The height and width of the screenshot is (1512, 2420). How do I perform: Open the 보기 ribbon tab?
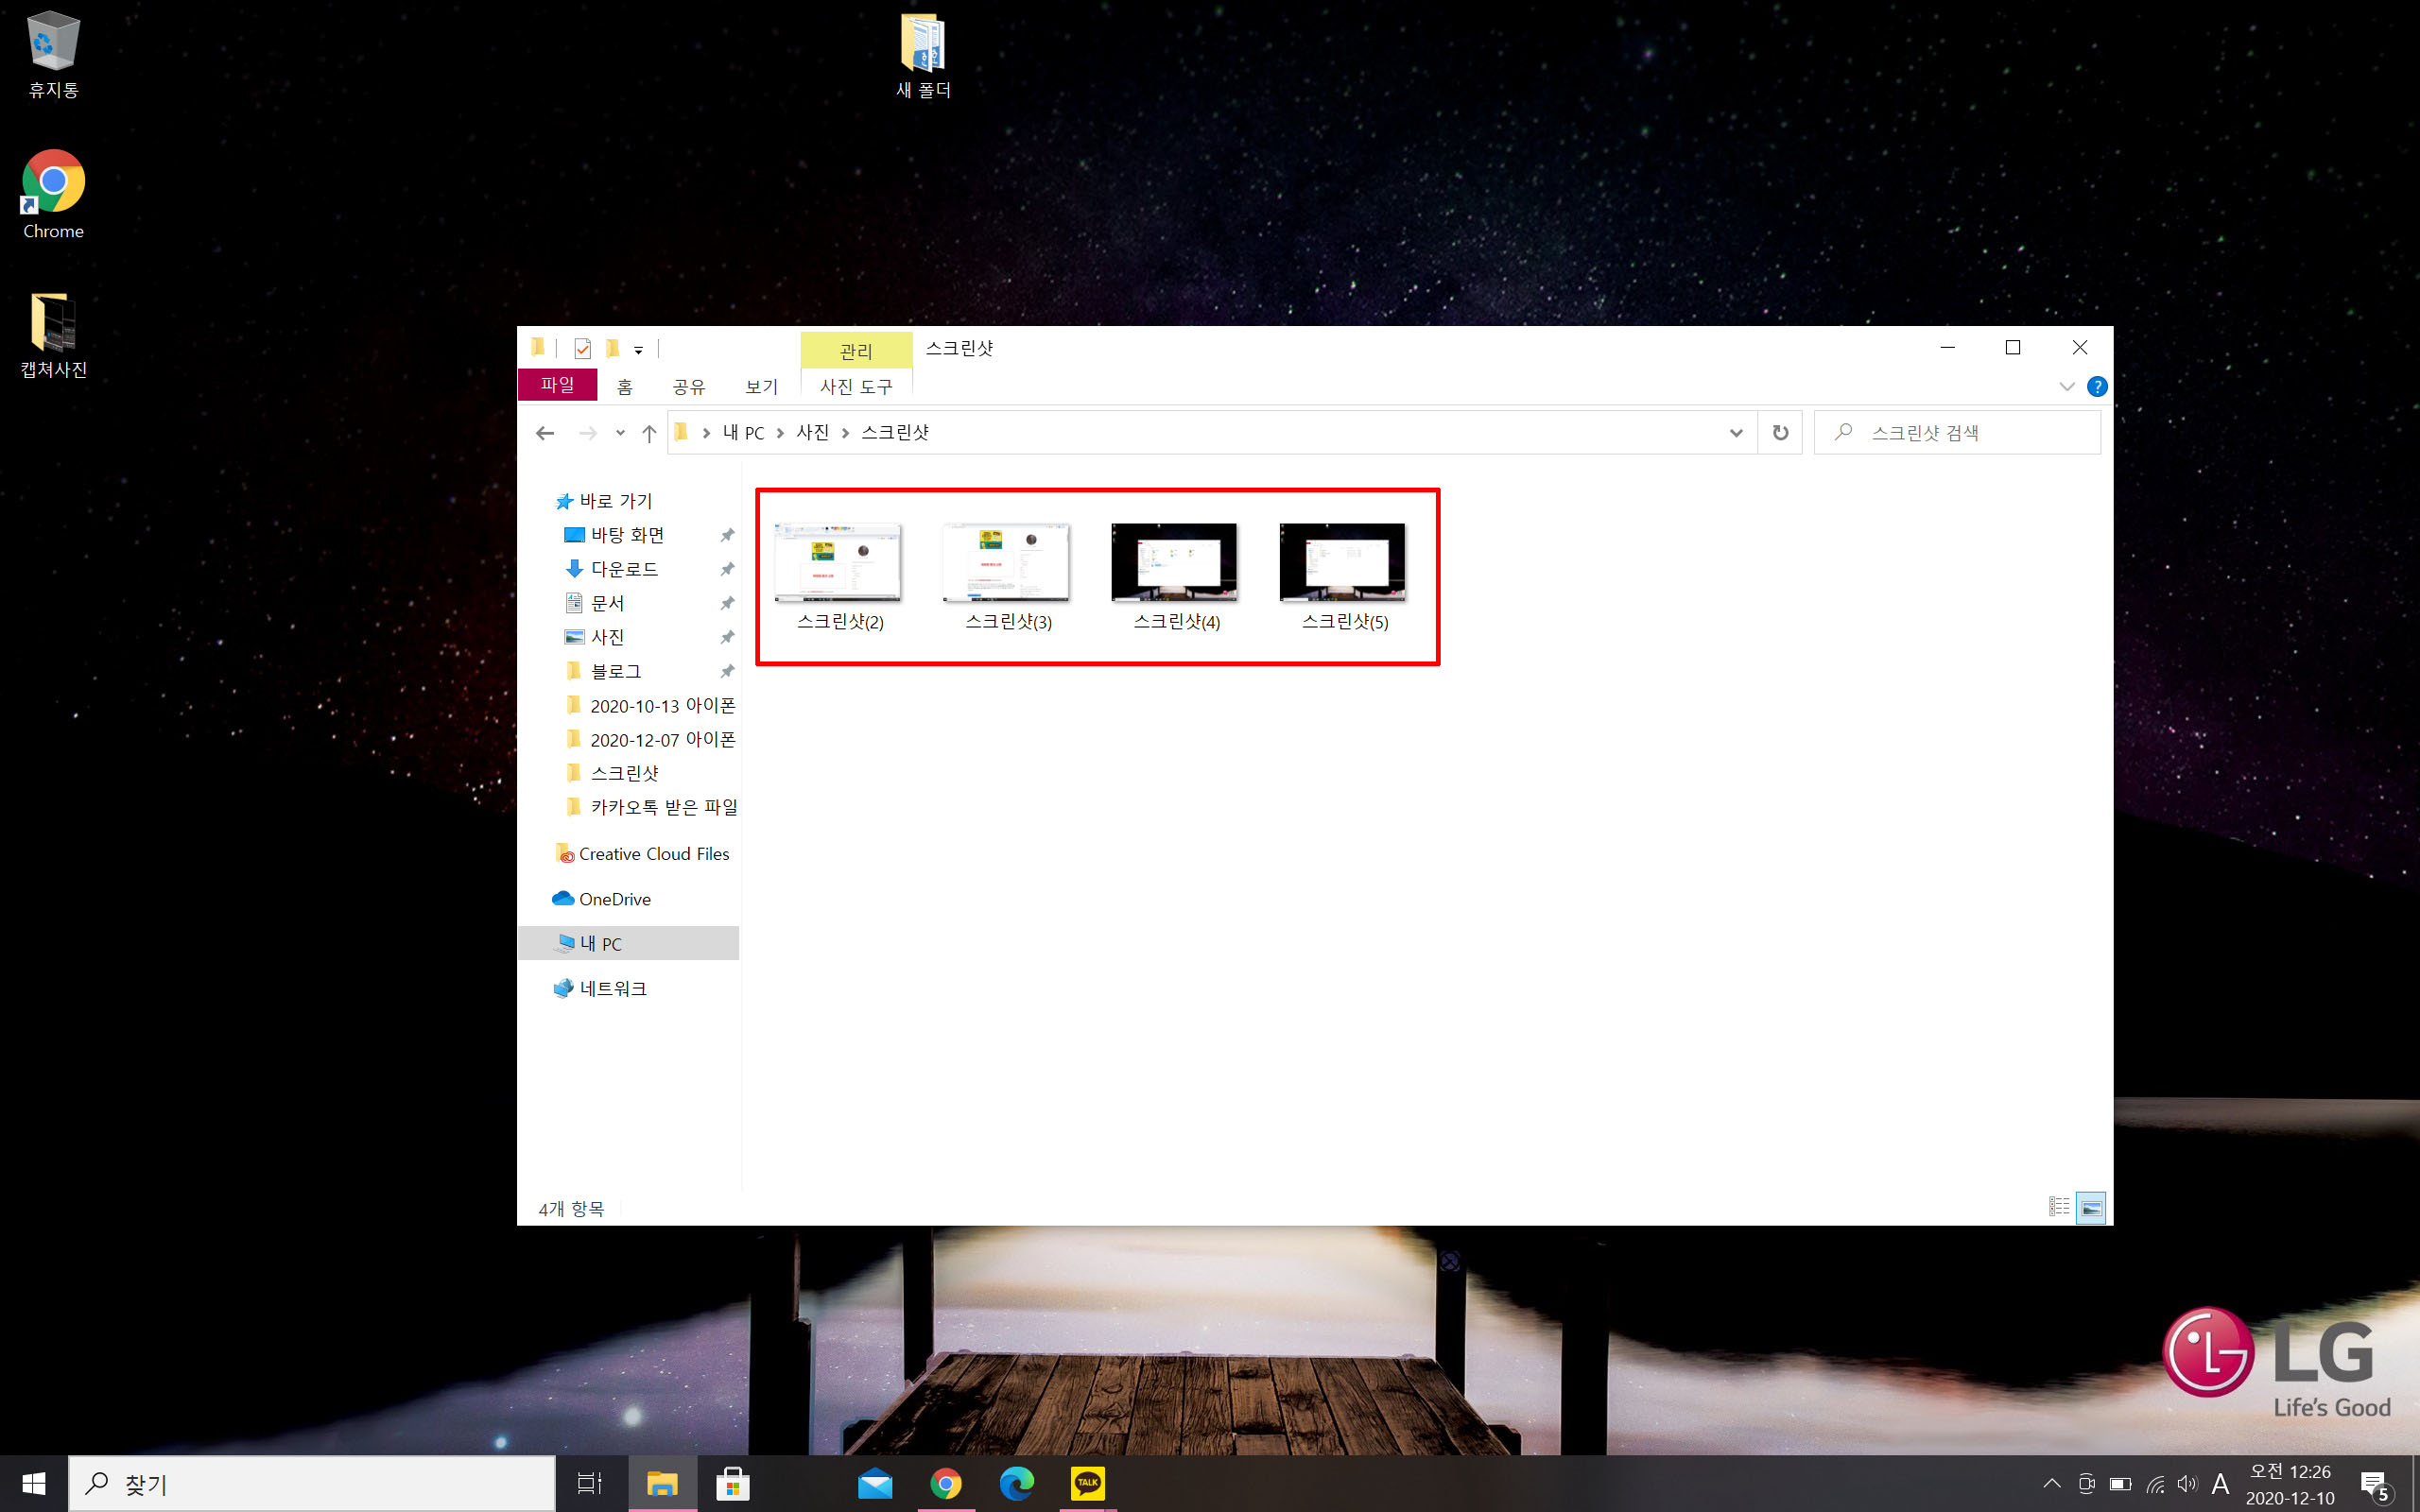tap(761, 386)
